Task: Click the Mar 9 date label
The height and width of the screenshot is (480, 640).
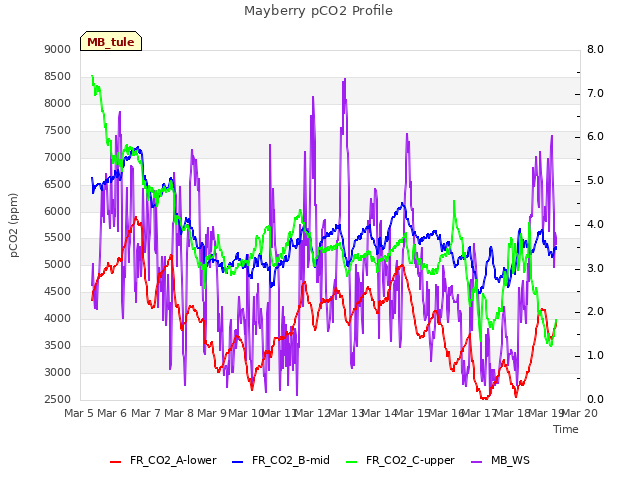Action: click(212, 413)
